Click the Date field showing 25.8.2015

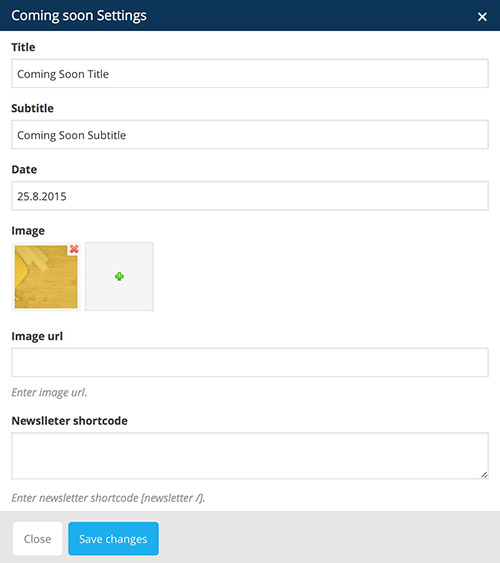click(x=250, y=196)
